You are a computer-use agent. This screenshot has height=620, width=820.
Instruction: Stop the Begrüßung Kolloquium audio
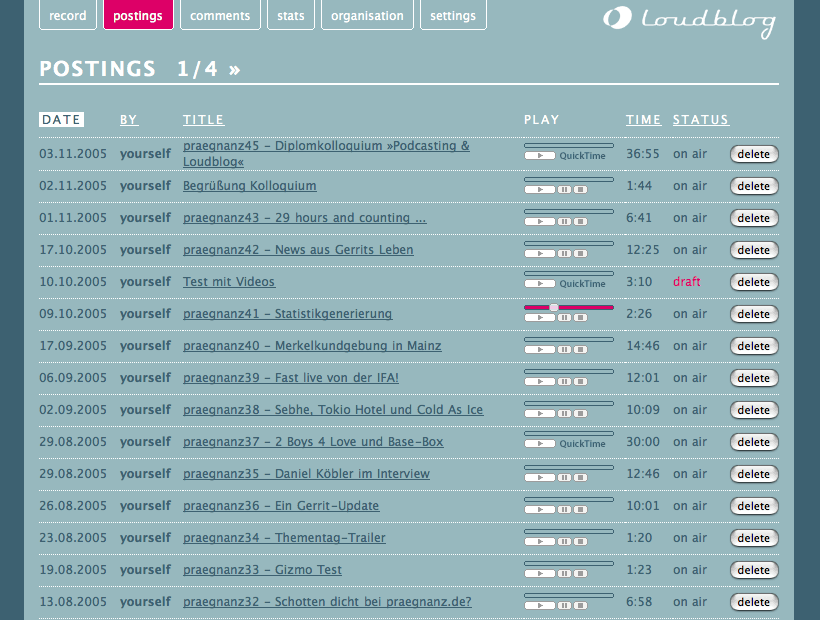pos(580,190)
